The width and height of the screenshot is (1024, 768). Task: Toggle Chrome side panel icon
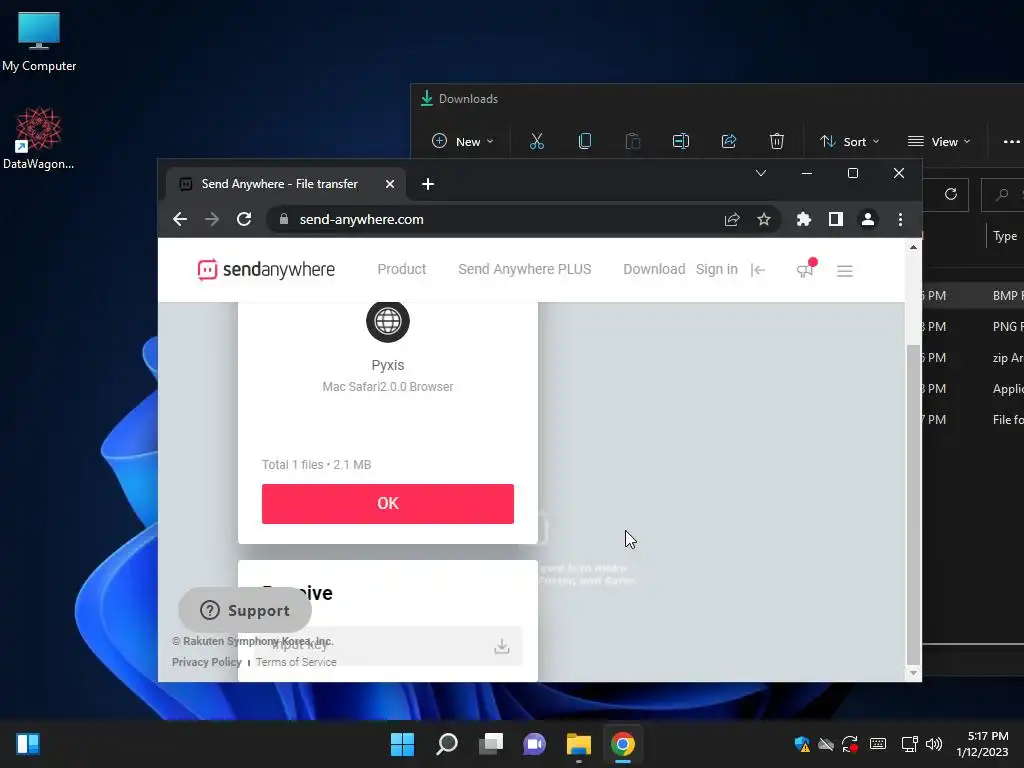click(836, 219)
